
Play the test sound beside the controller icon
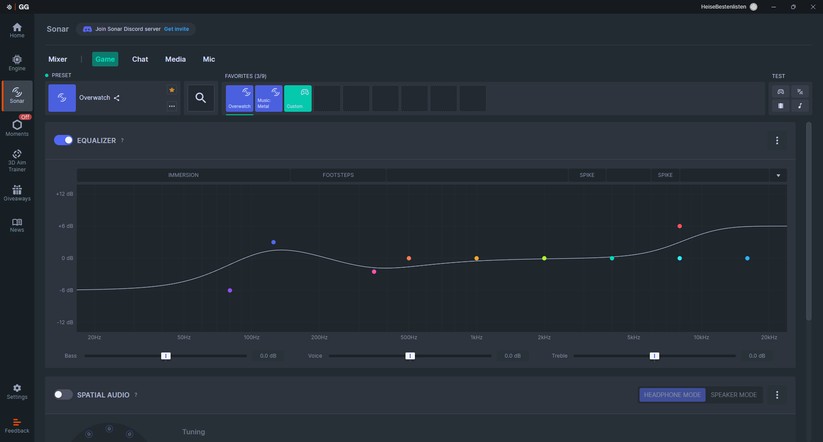800,91
